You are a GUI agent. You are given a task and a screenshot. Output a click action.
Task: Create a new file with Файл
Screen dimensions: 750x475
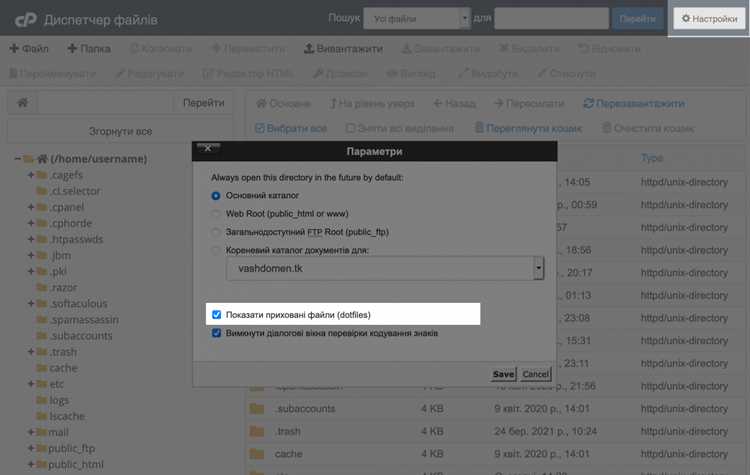pos(29,48)
